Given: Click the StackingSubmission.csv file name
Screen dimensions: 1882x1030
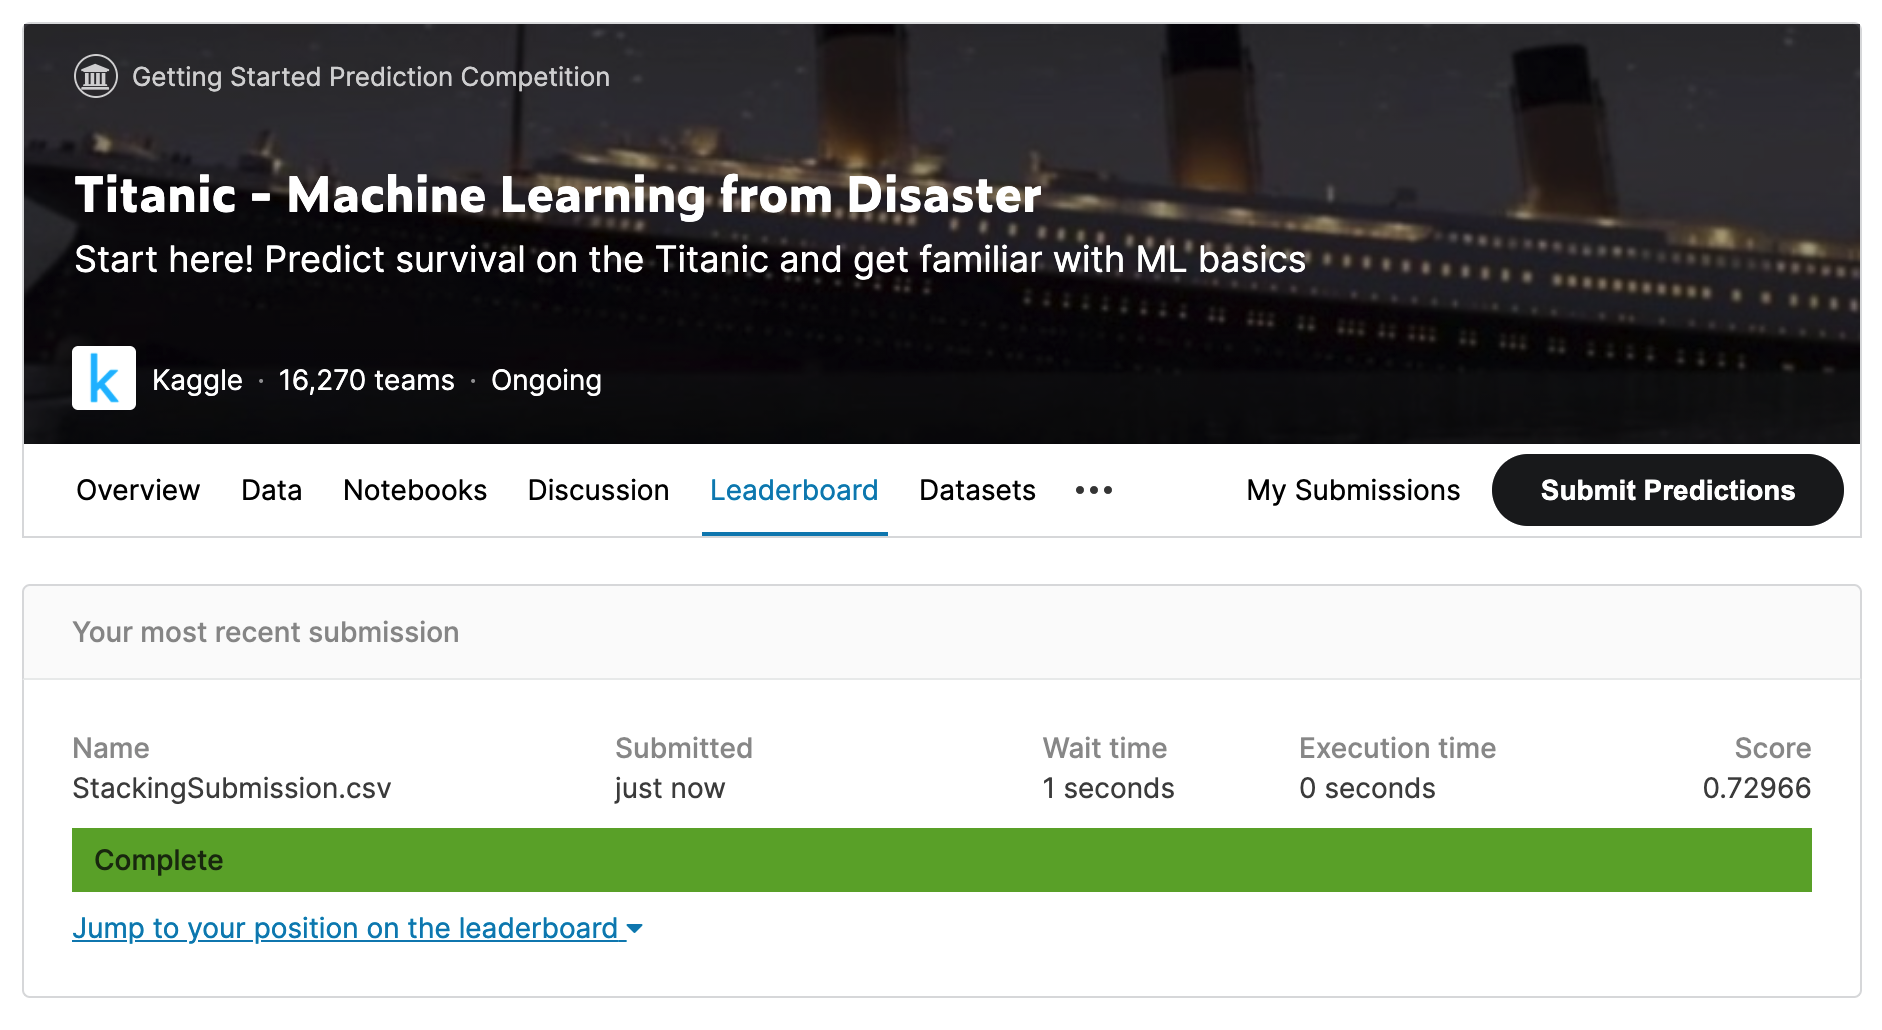Looking at the screenshot, I should tap(232, 788).
